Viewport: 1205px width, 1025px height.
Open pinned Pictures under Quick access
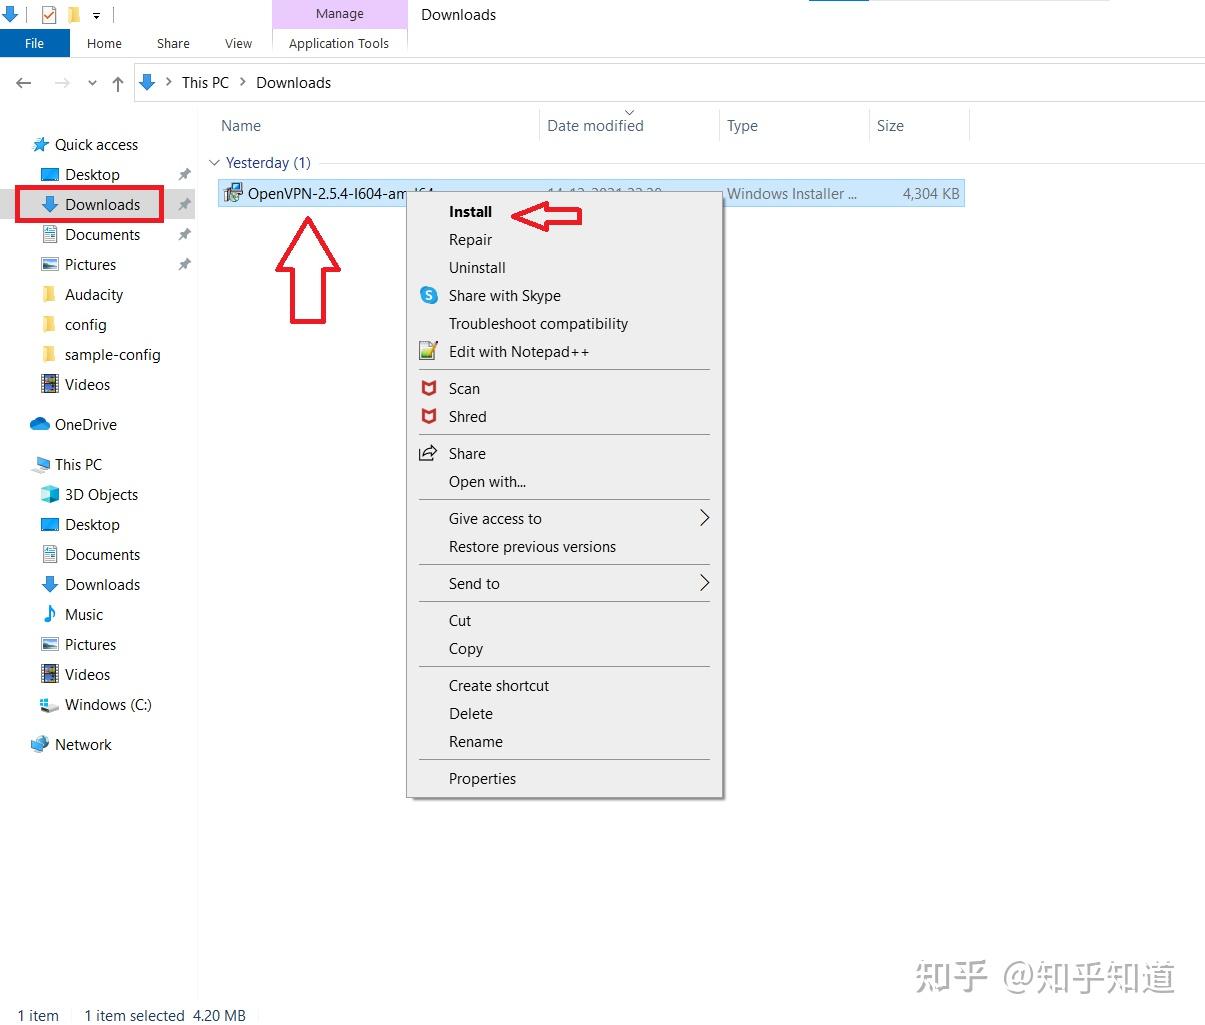tap(90, 265)
